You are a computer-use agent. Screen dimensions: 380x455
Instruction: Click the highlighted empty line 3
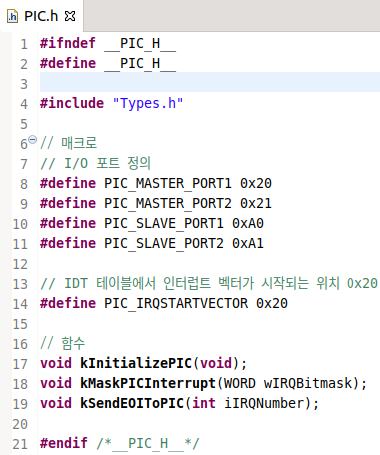[x=210, y=82]
